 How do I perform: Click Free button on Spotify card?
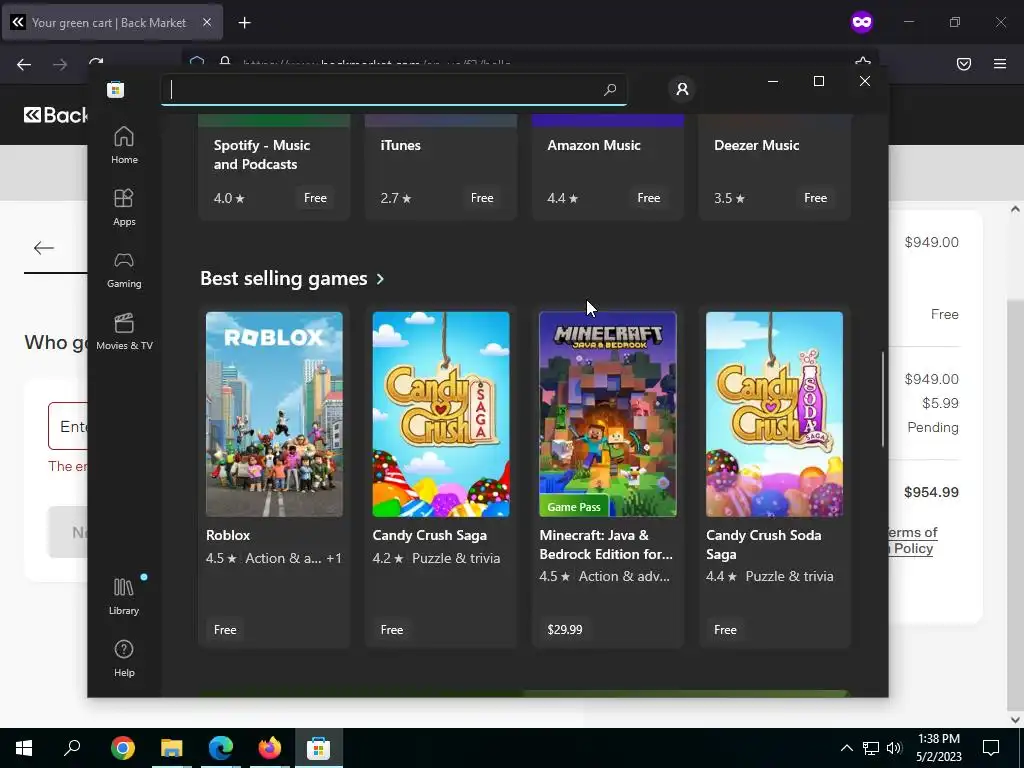[315, 198]
